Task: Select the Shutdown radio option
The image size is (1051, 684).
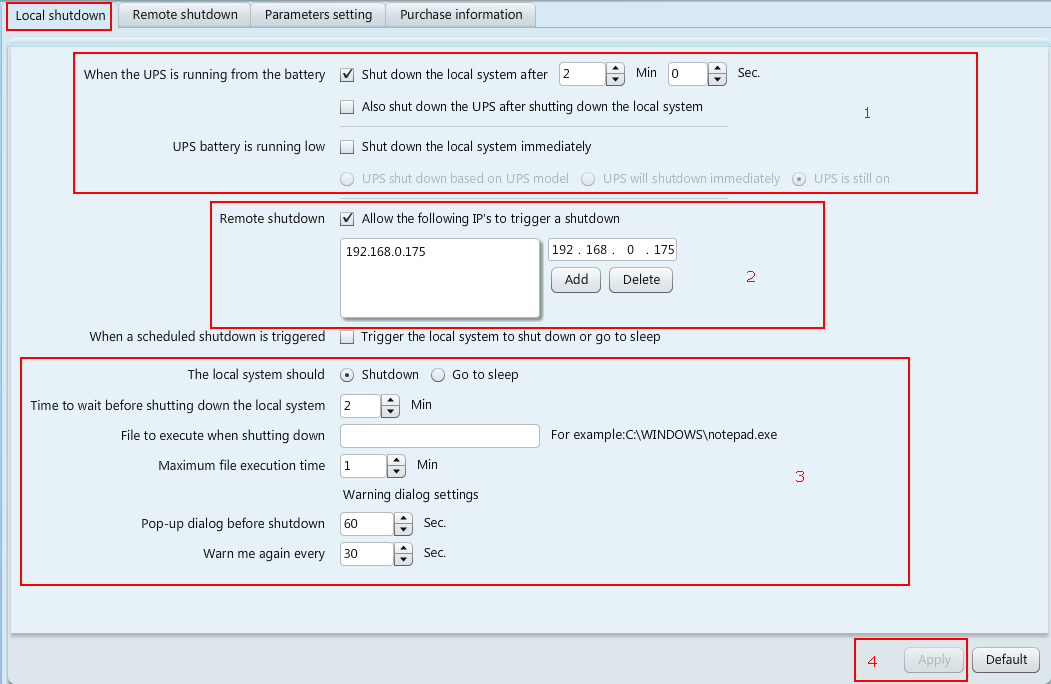Action: (347, 375)
